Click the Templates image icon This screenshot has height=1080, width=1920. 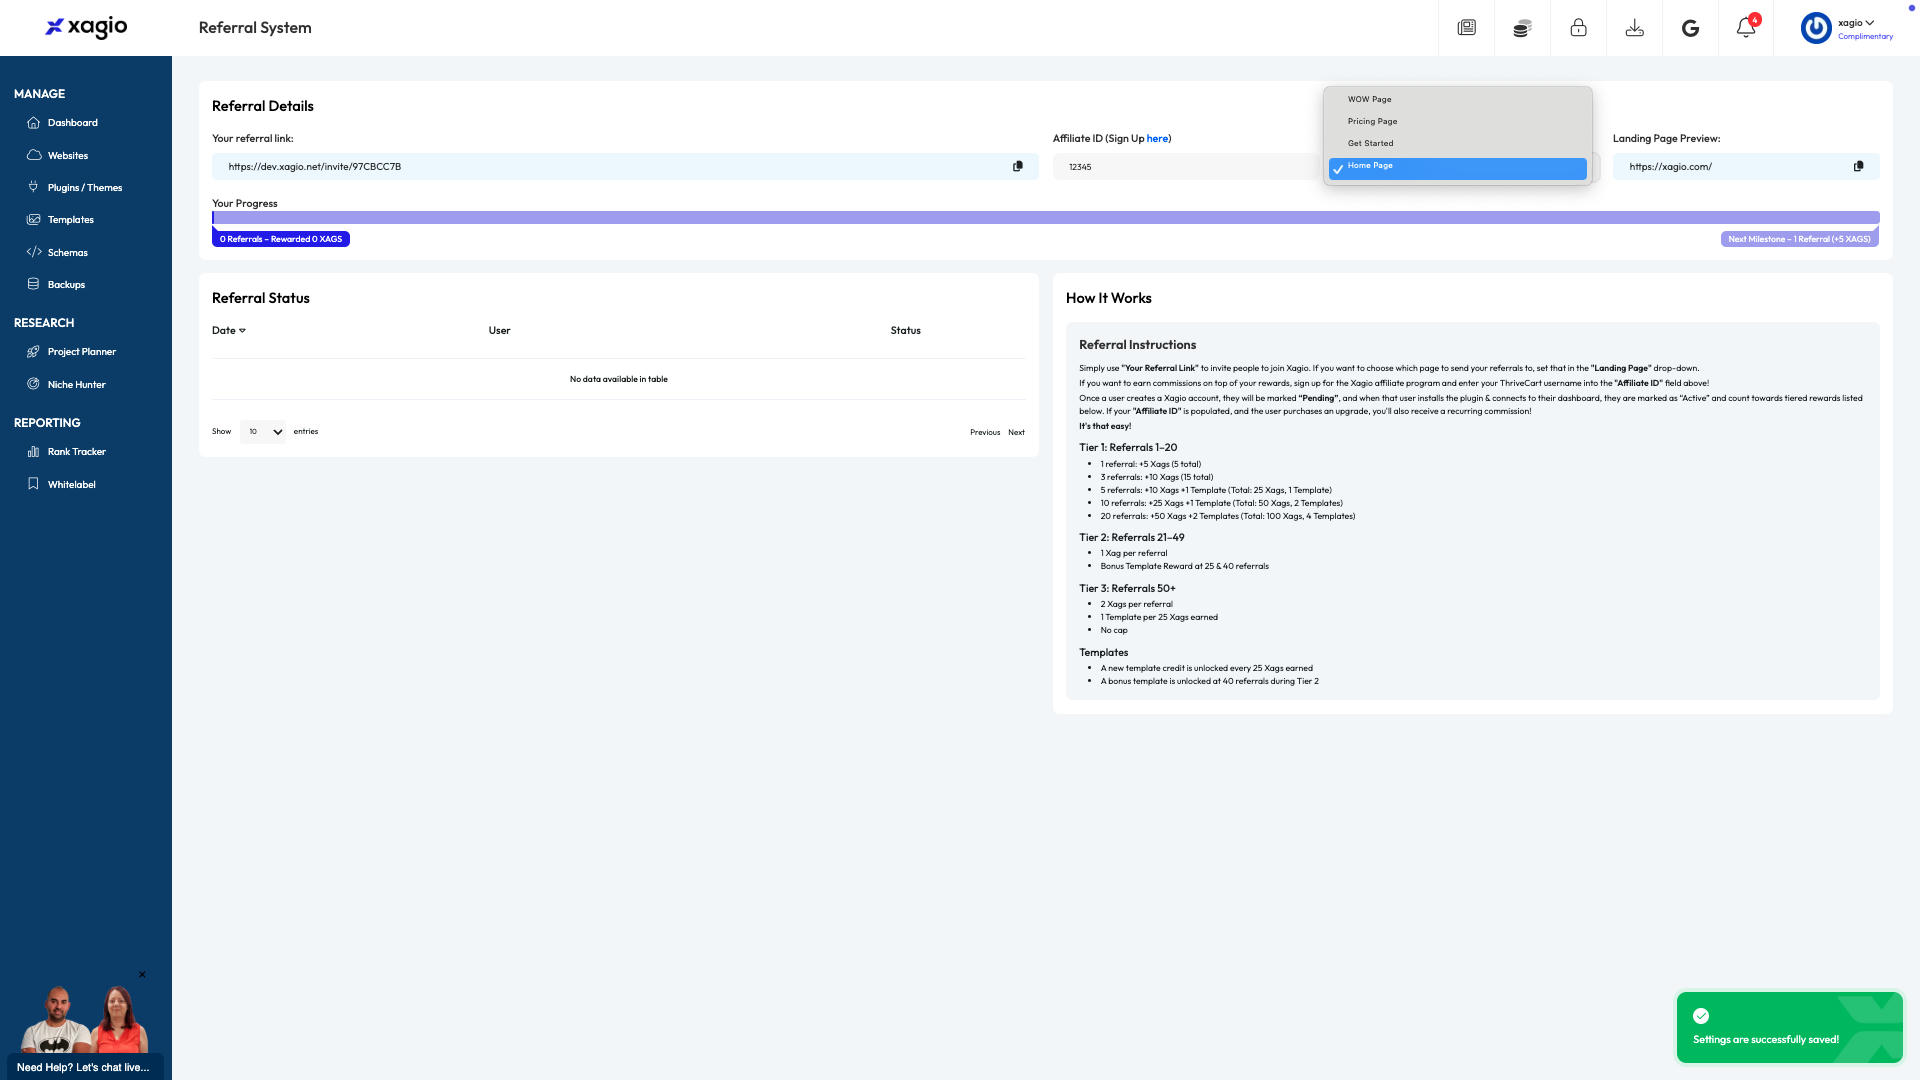pos(34,219)
